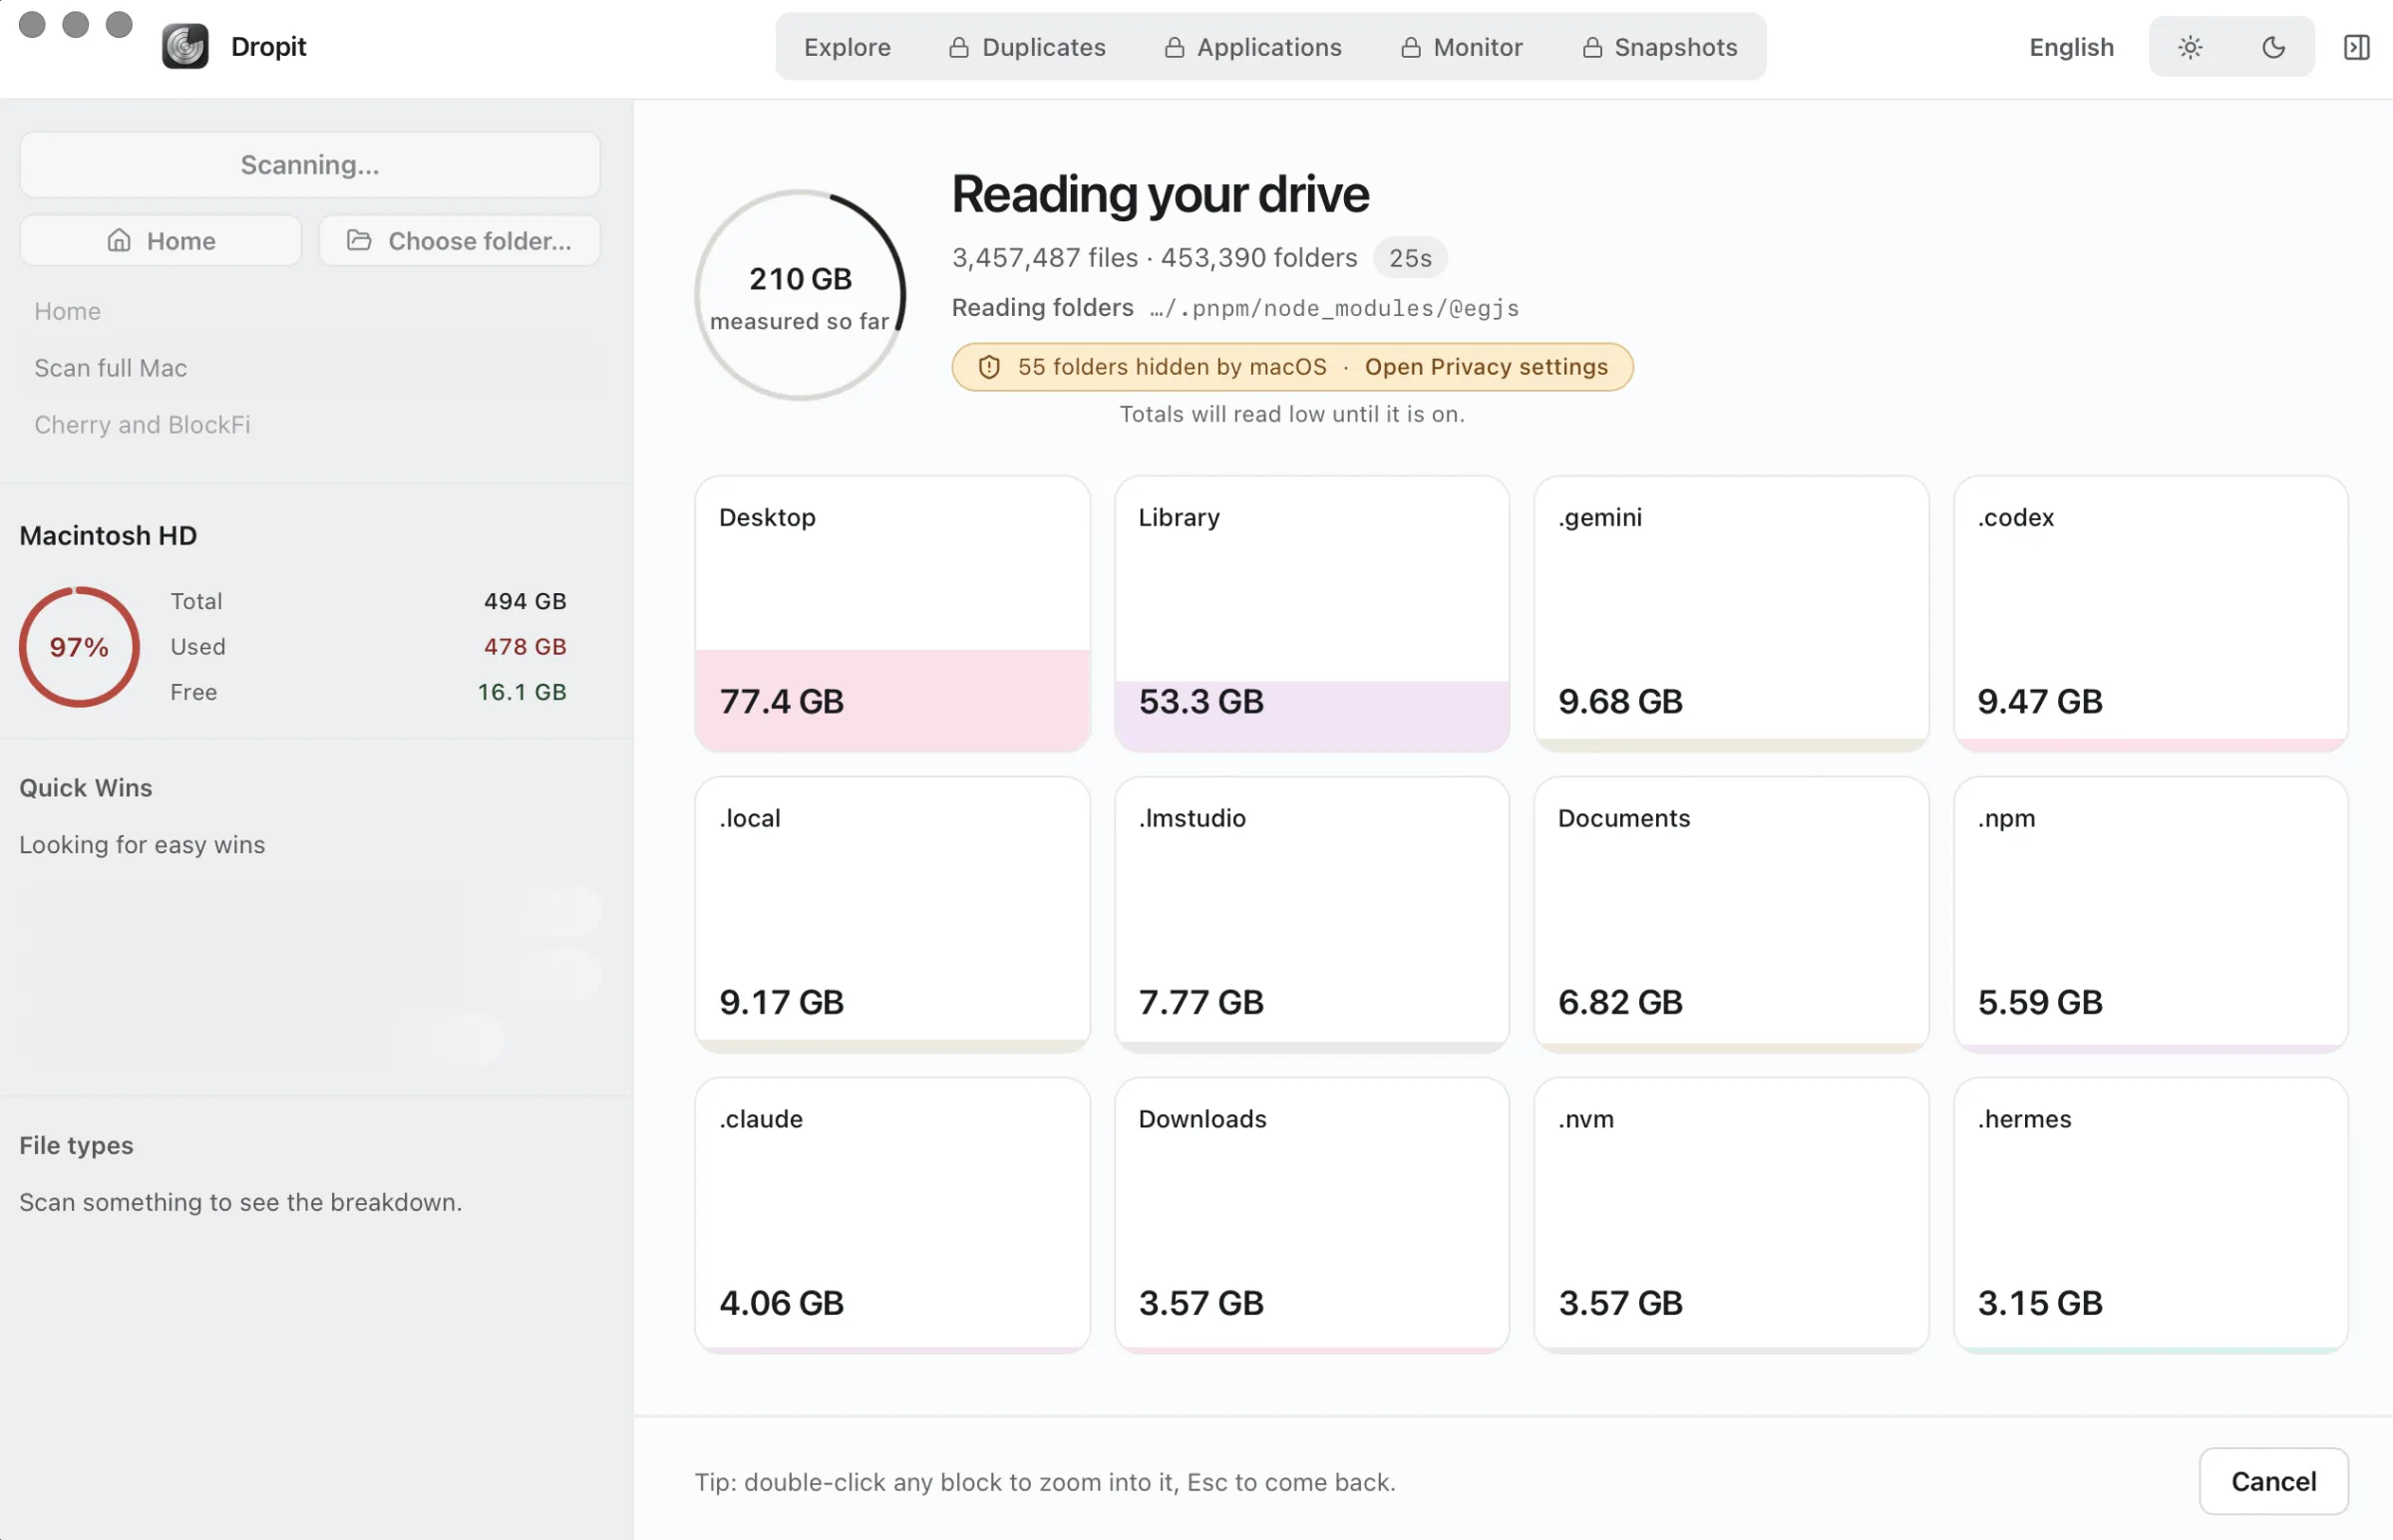Open the Applications tab
Screen dimensions: 2393x1540
[x=1252, y=47]
